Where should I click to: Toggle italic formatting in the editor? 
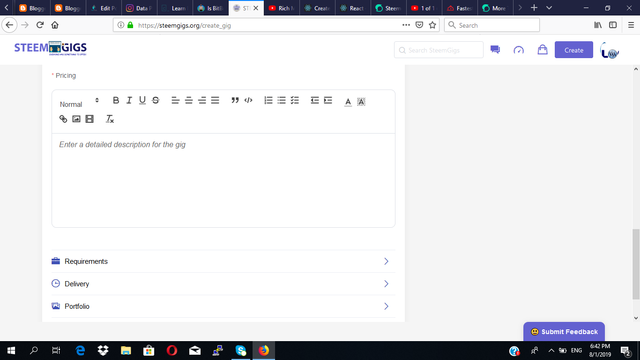coord(129,100)
